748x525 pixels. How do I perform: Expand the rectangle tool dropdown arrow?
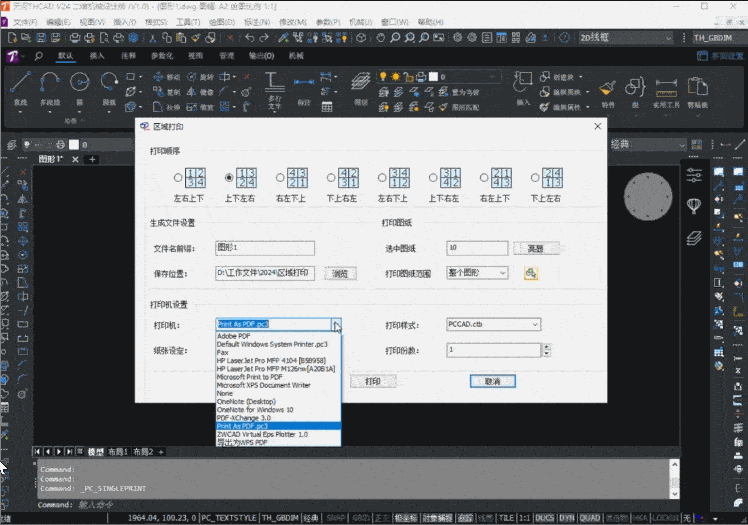(140, 77)
